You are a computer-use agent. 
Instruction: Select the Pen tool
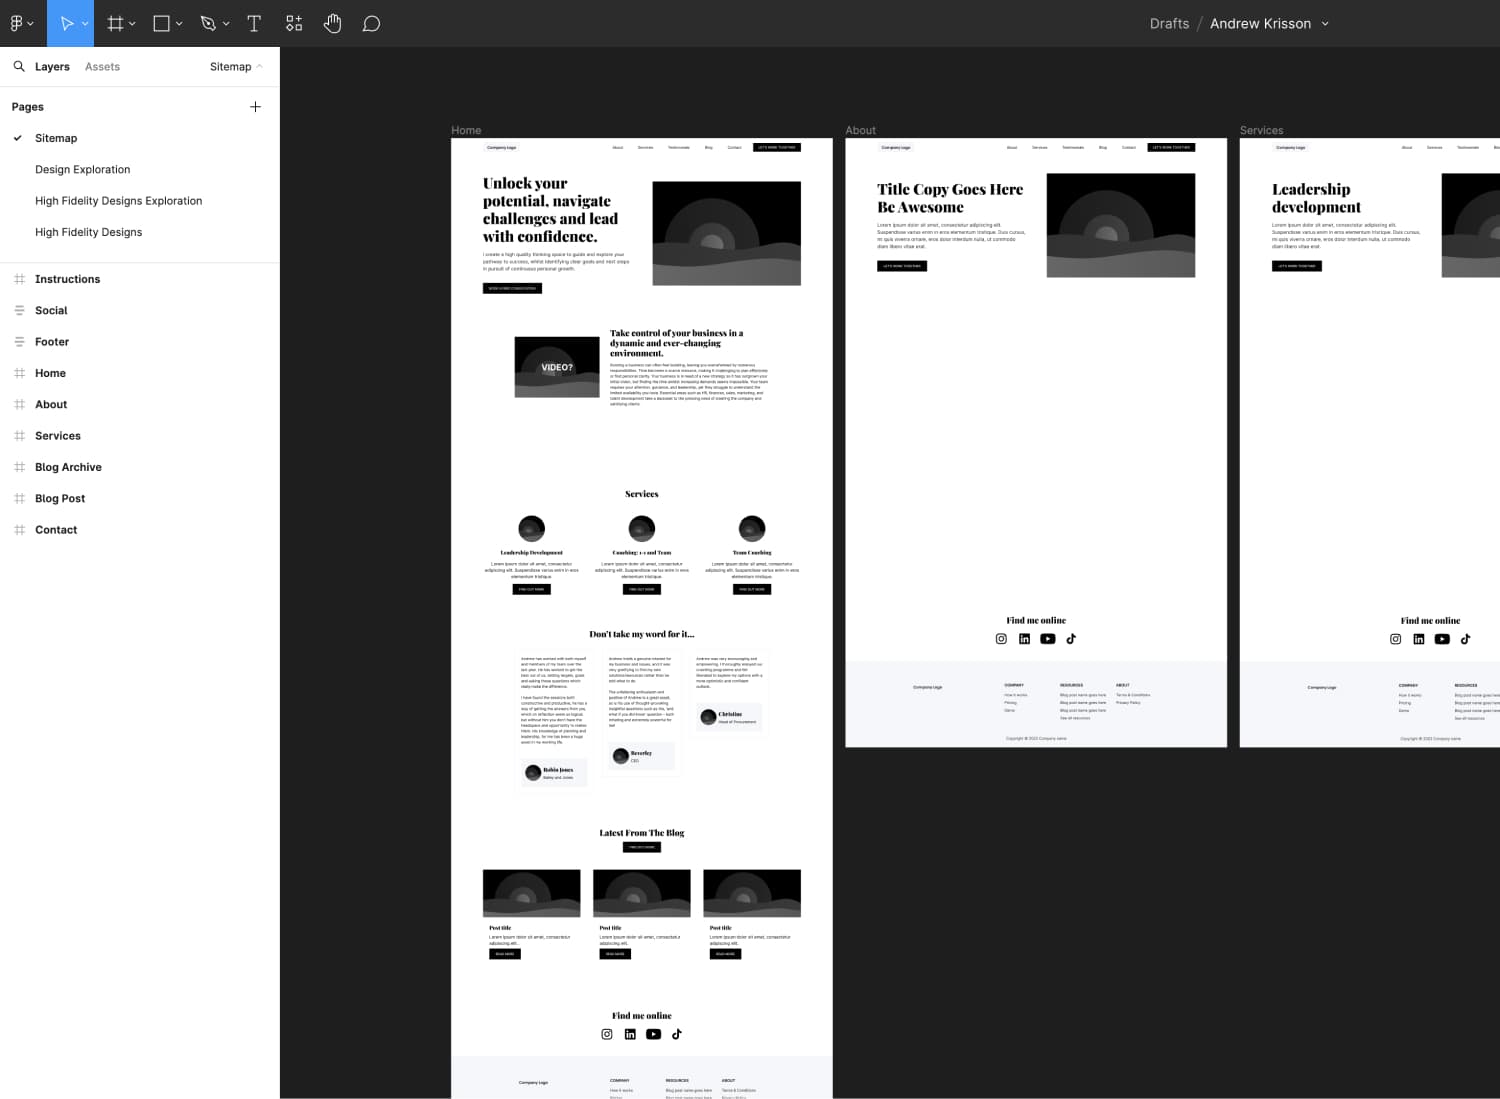(209, 22)
